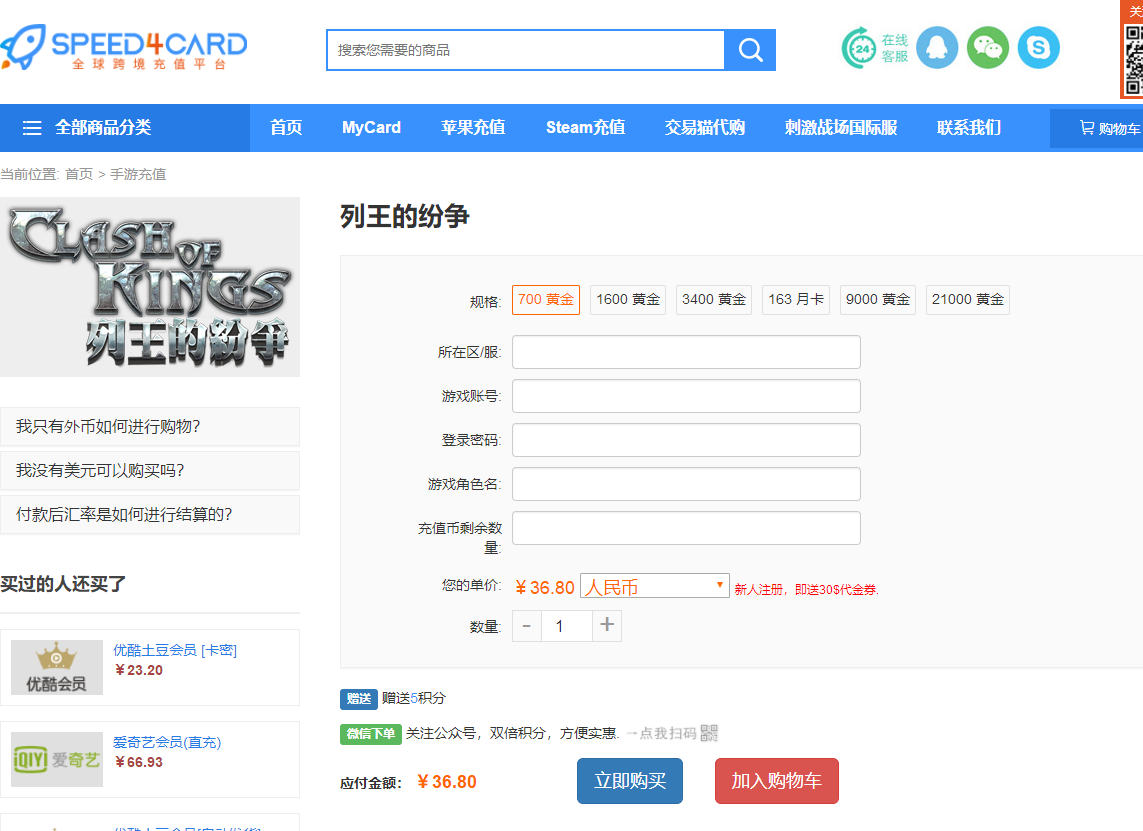Open 爱奇艺会员(直充) product link

click(167, 742)
